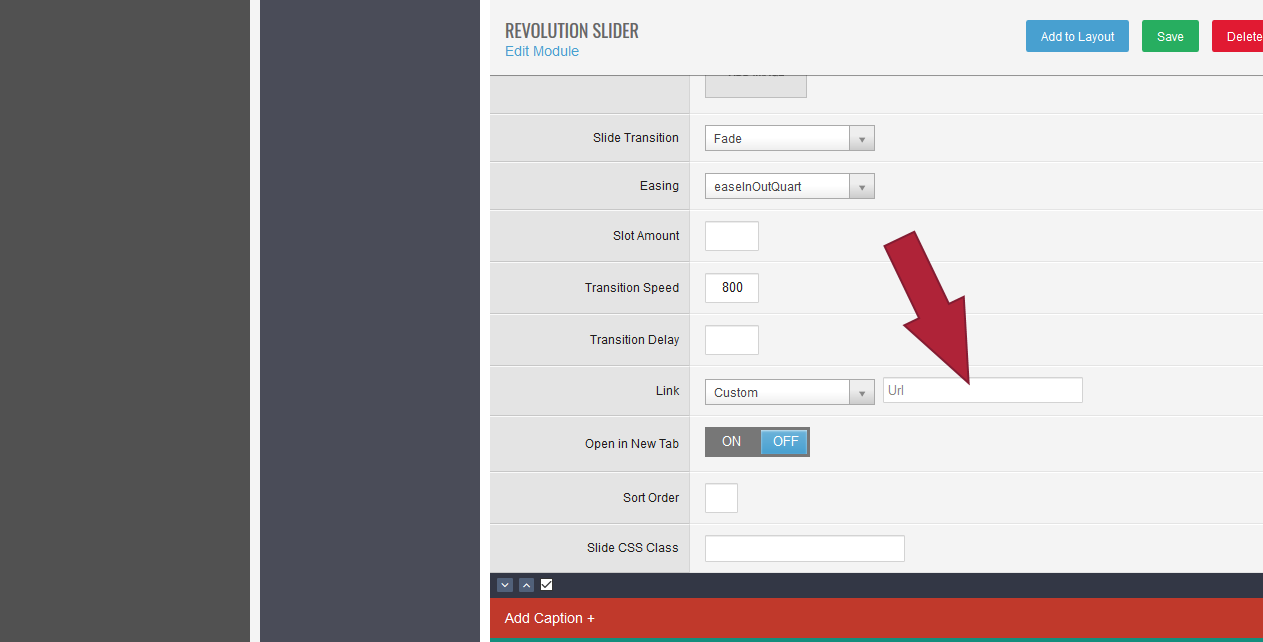The height and width of the screenshot is (642, 1263).
Task: Expand the Easing dropdown showing easeInOutQuart
Action: click(x=790, y=186)
